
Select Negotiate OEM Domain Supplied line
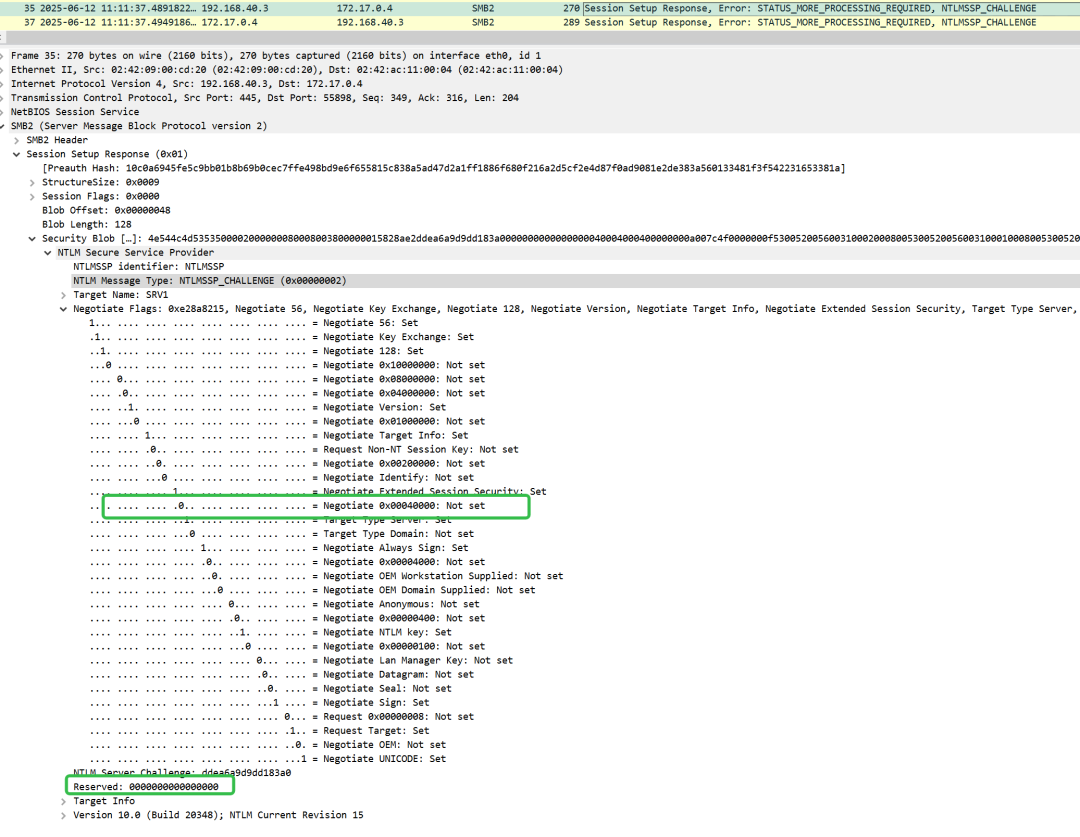pyautogui.click(x=312, y=590)
